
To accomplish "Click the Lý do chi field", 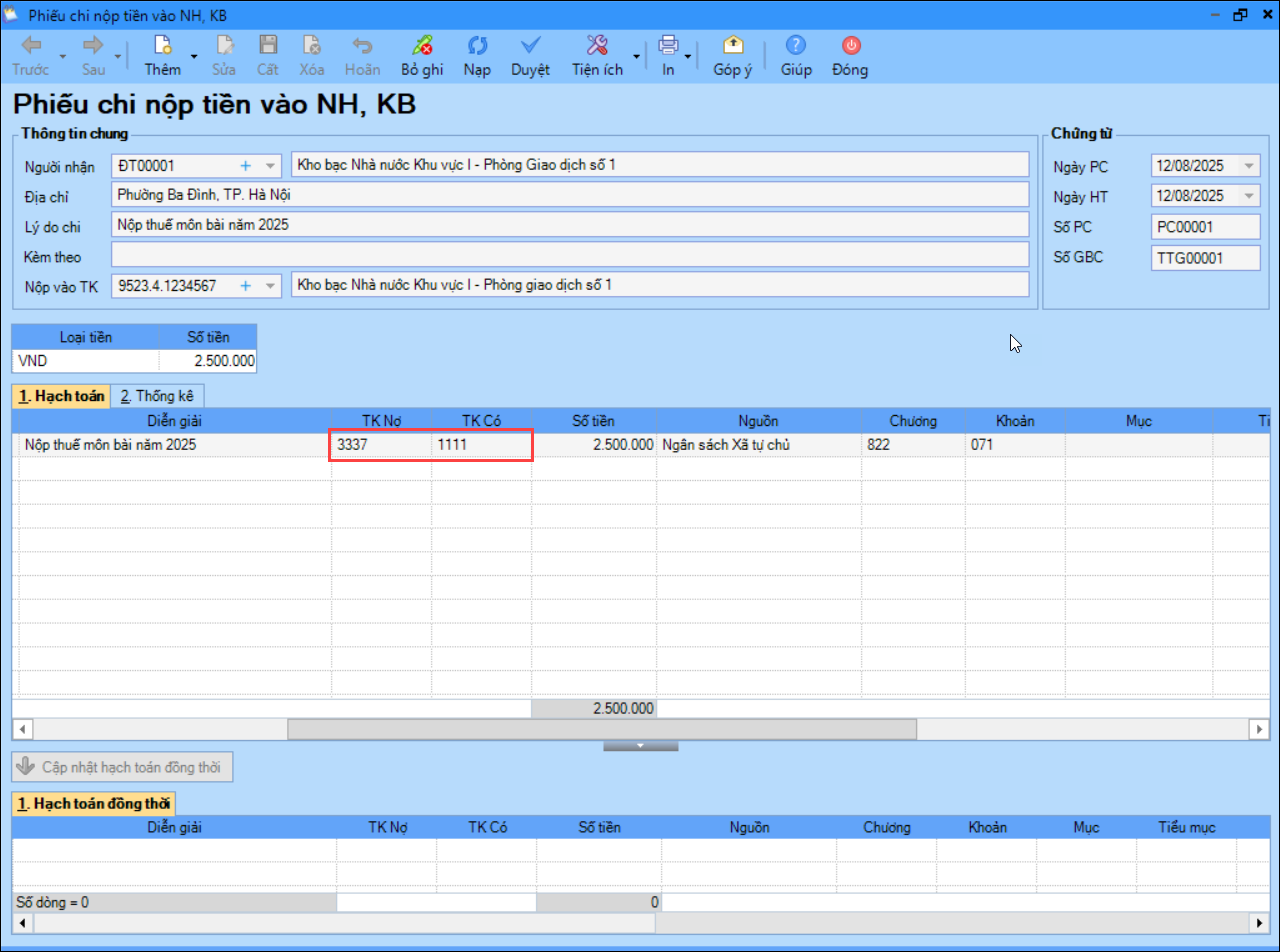I will (570, 225).
